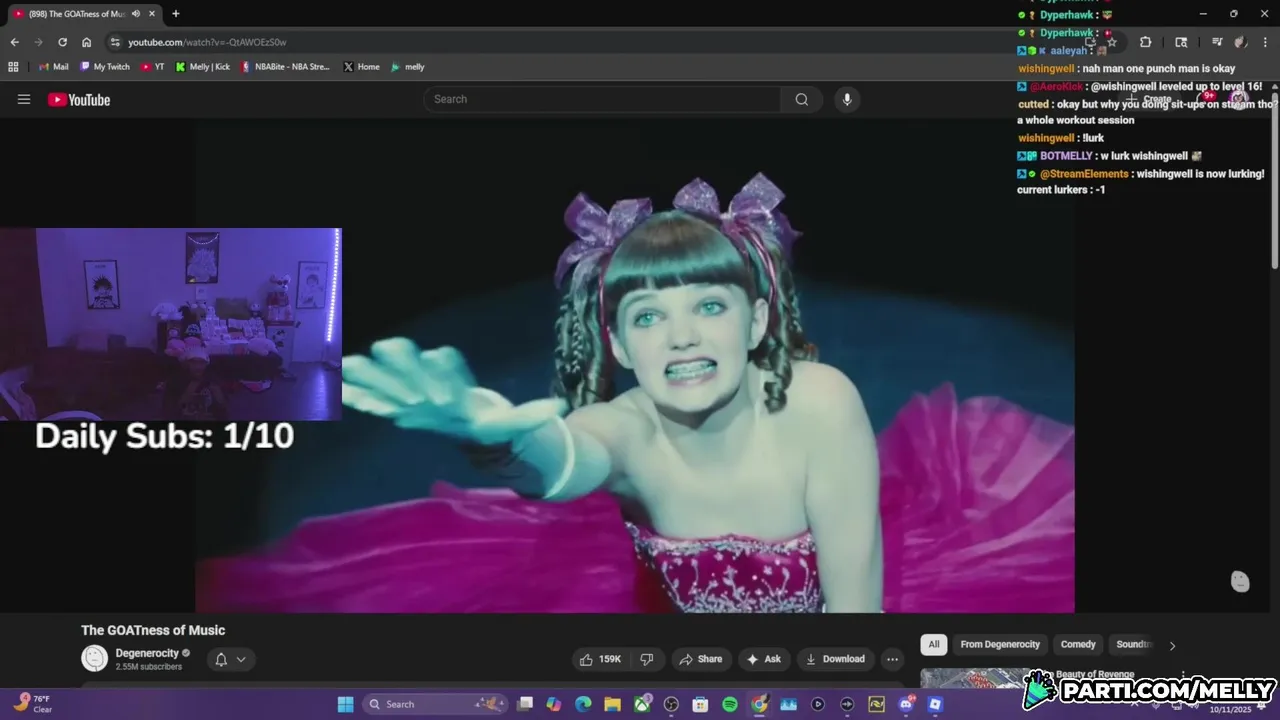The image size is (1280, 720).
Task: Click the YouTube search input field
Action: click(x=602, y=99)
